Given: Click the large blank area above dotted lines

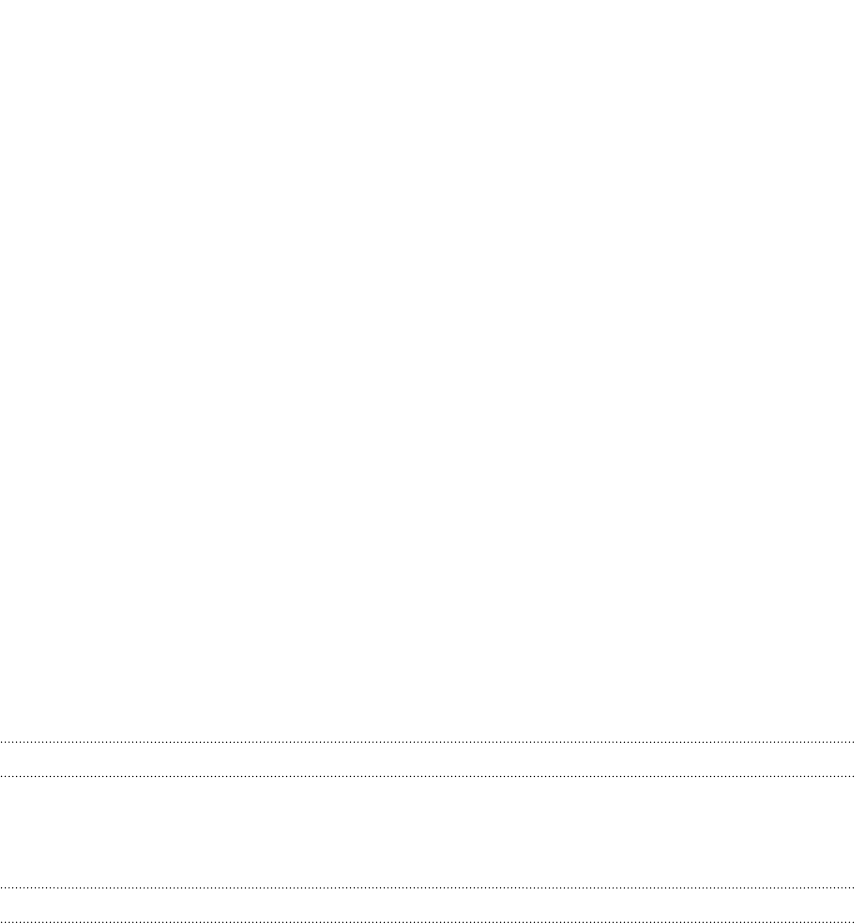Looking at the screenshot, I should pyautogui.click(x=427, y=369).
